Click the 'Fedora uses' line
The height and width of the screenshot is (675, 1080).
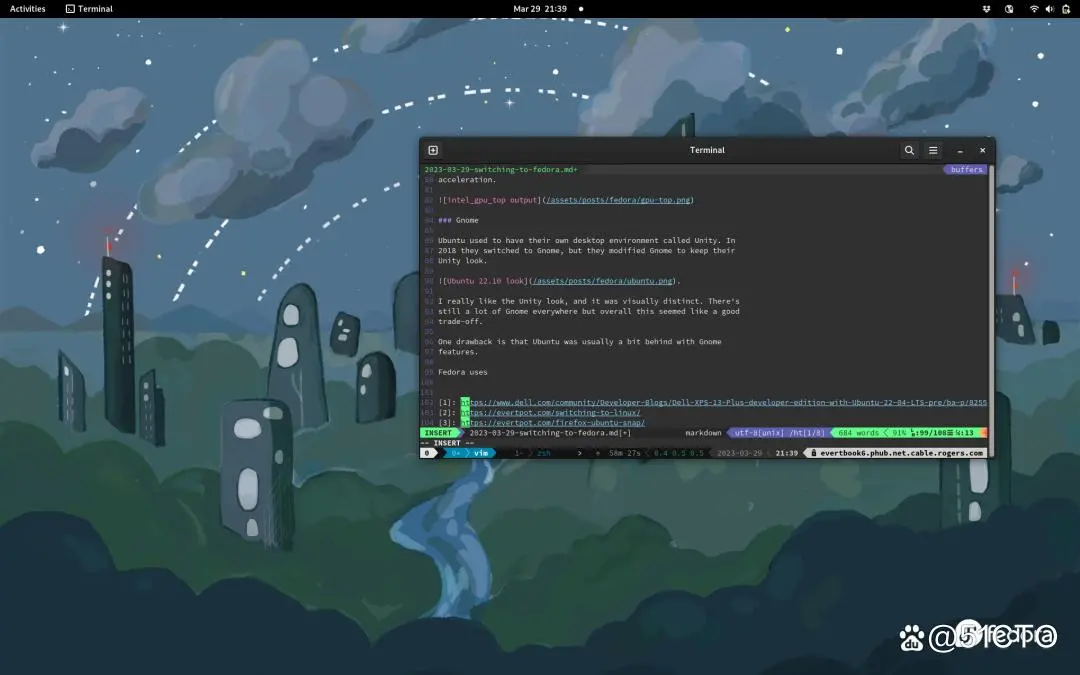click(462, 372)
